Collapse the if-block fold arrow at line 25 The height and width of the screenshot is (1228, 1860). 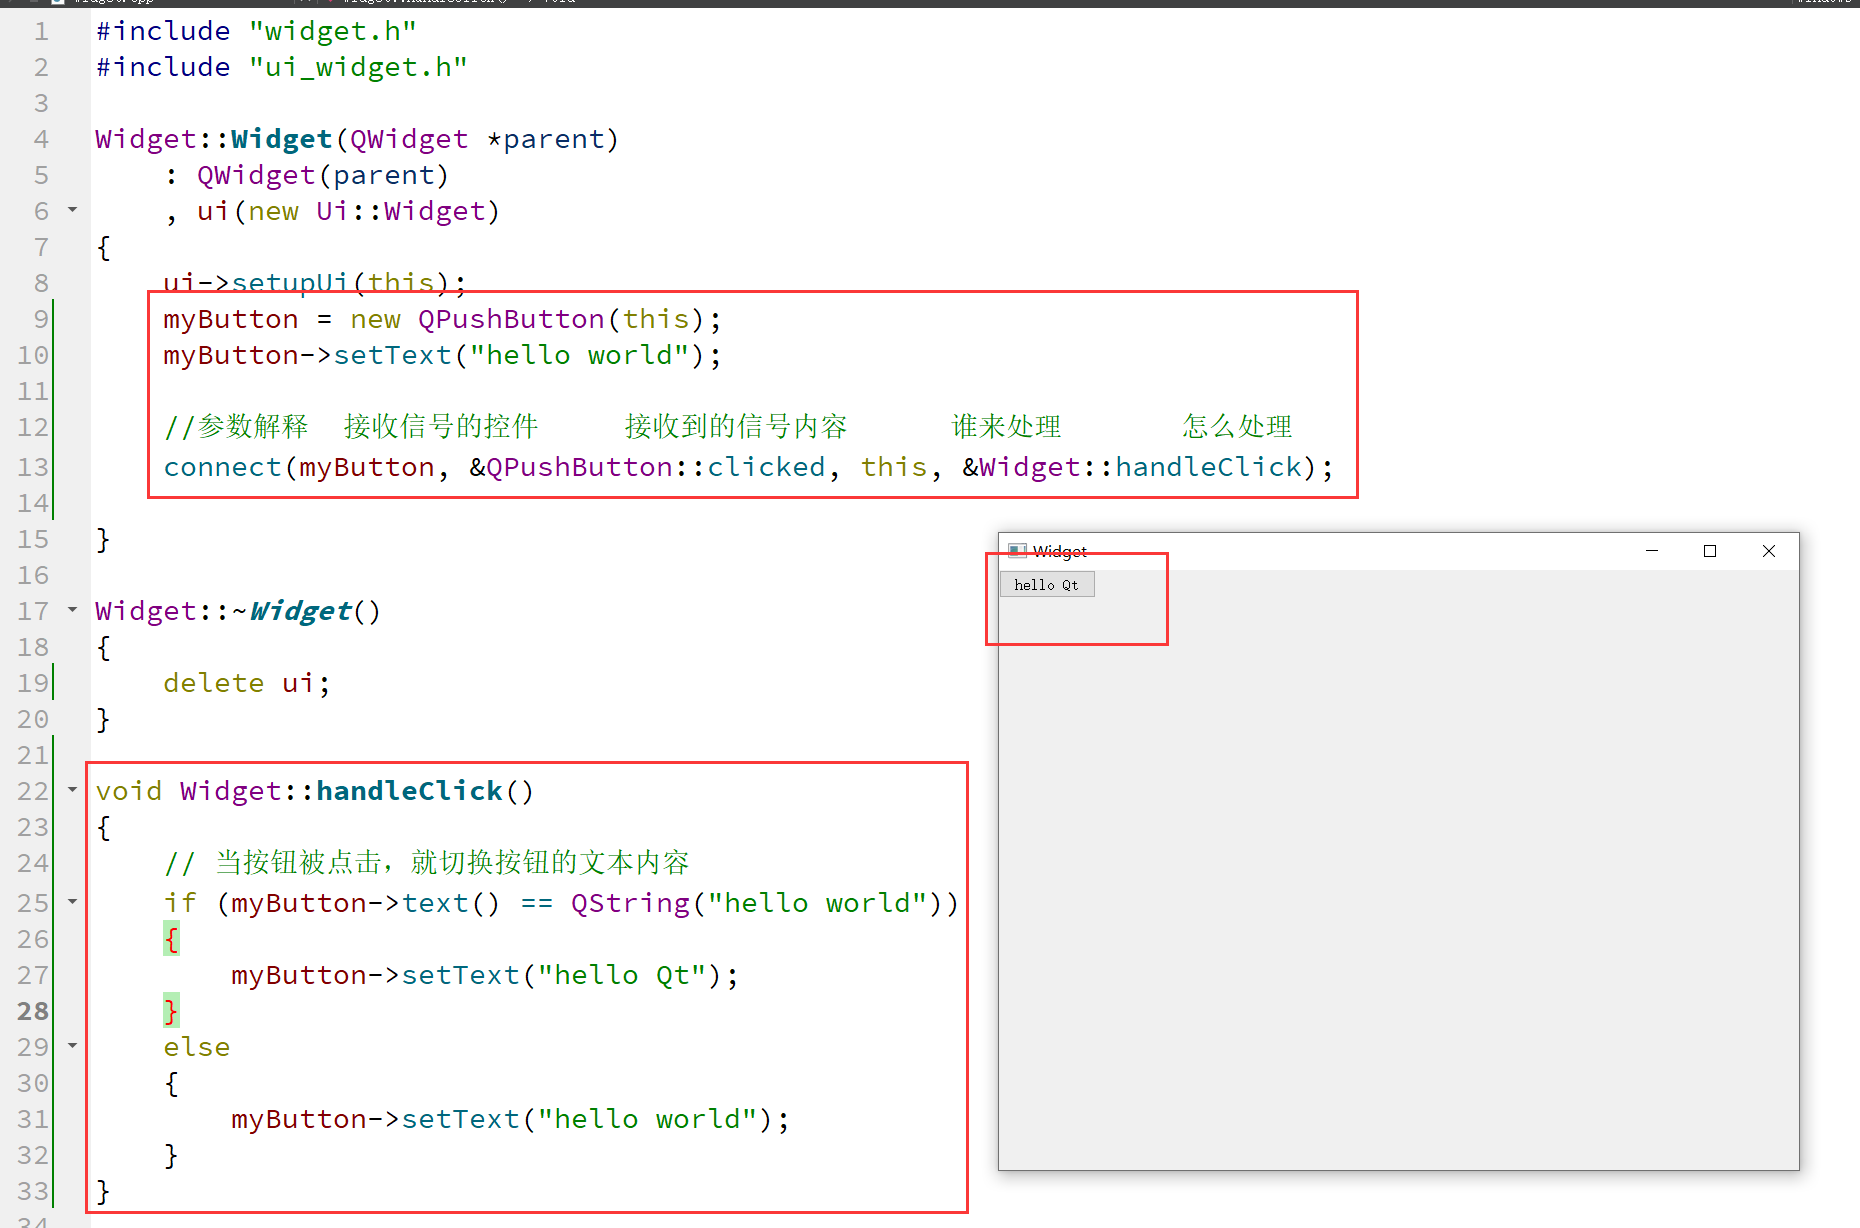pyautogui.click(x=72, y=902)
